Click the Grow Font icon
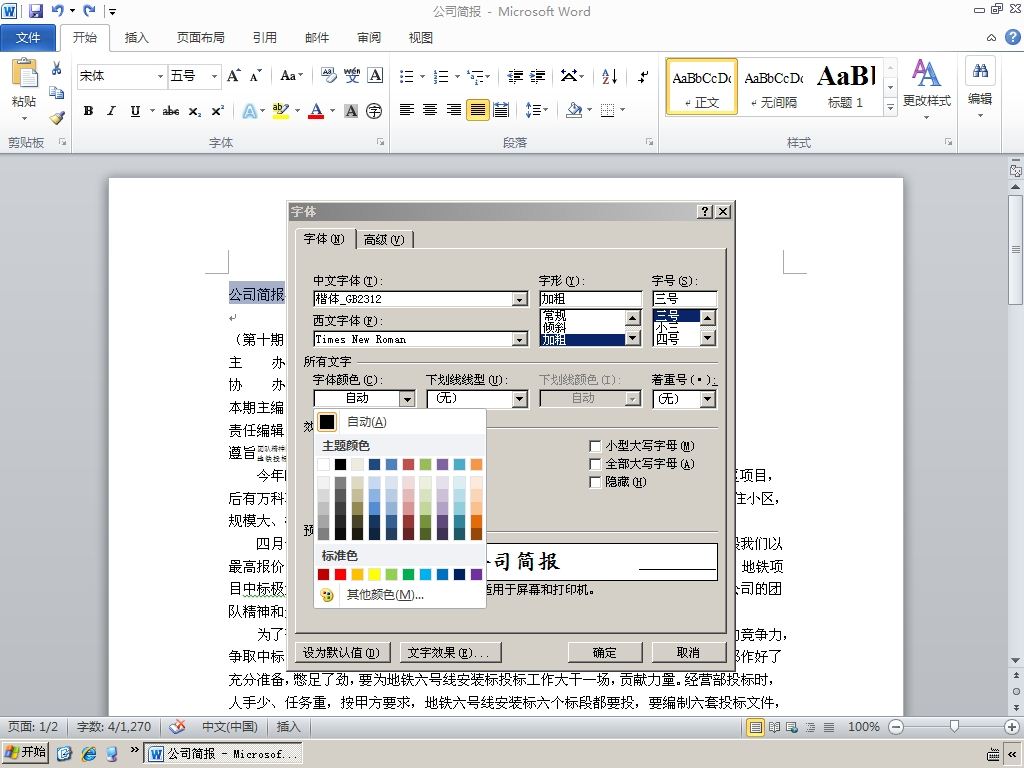The height and width of the screenshot is (768, 1024). point(234,76)
